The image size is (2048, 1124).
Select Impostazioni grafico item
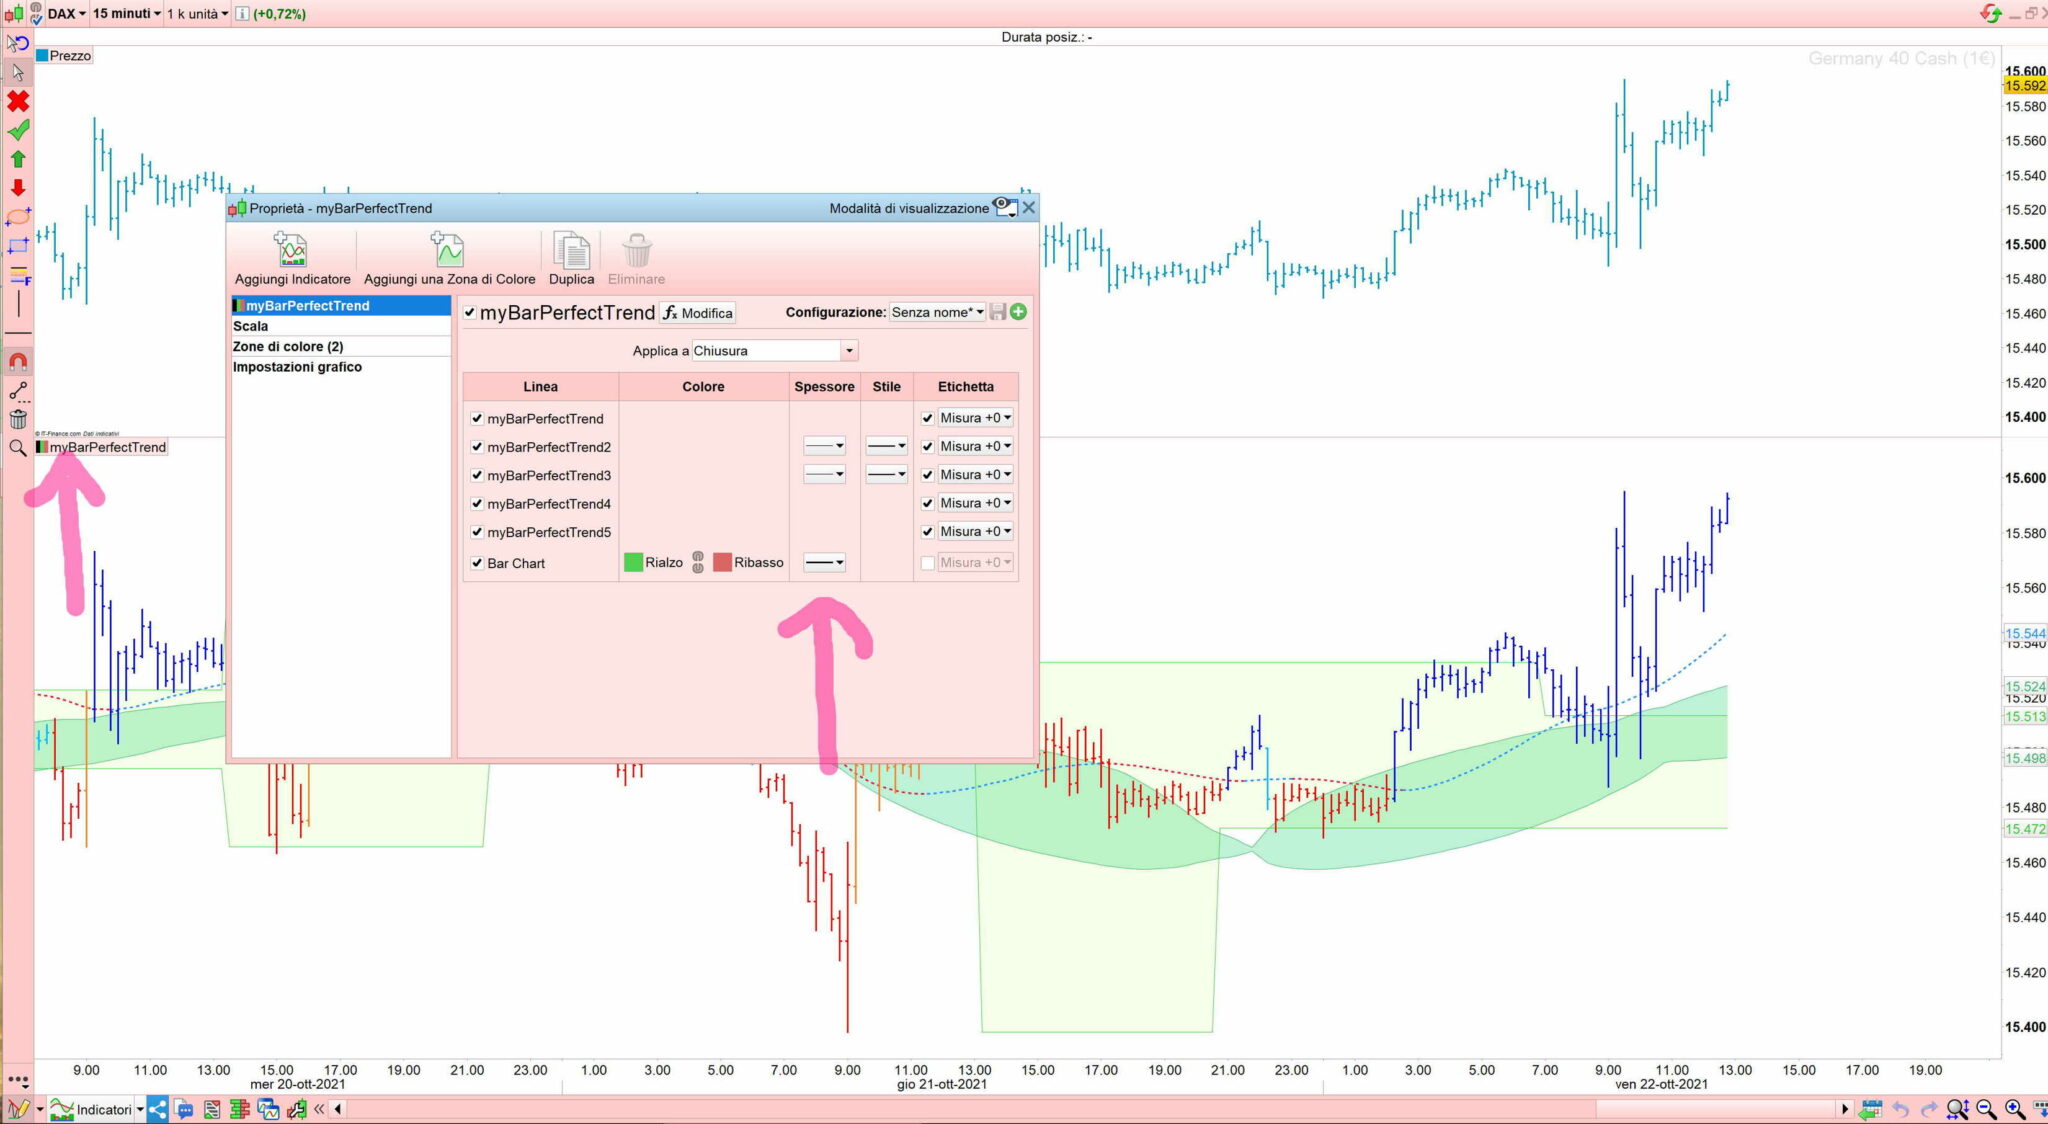(x=297, y=367)
